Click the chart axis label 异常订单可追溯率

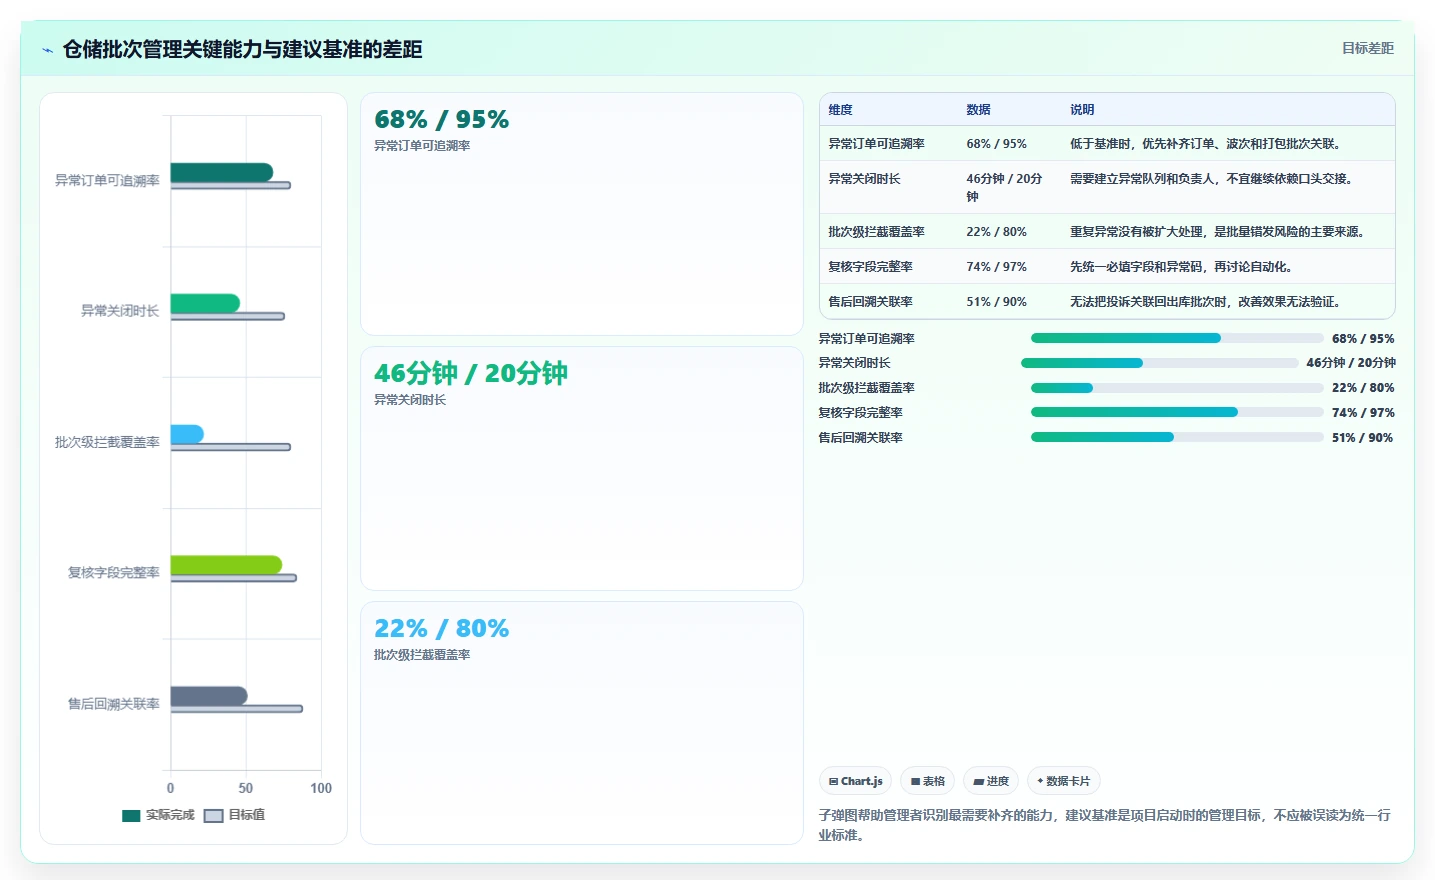[107, 180]
